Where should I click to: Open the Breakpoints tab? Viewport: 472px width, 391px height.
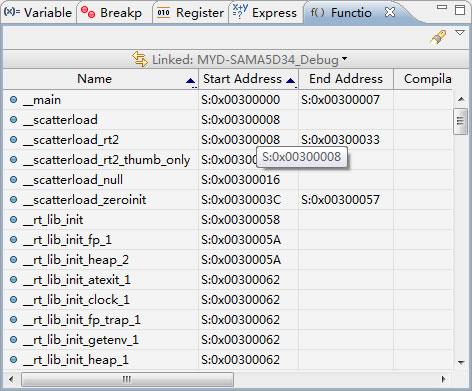(112, 13)
